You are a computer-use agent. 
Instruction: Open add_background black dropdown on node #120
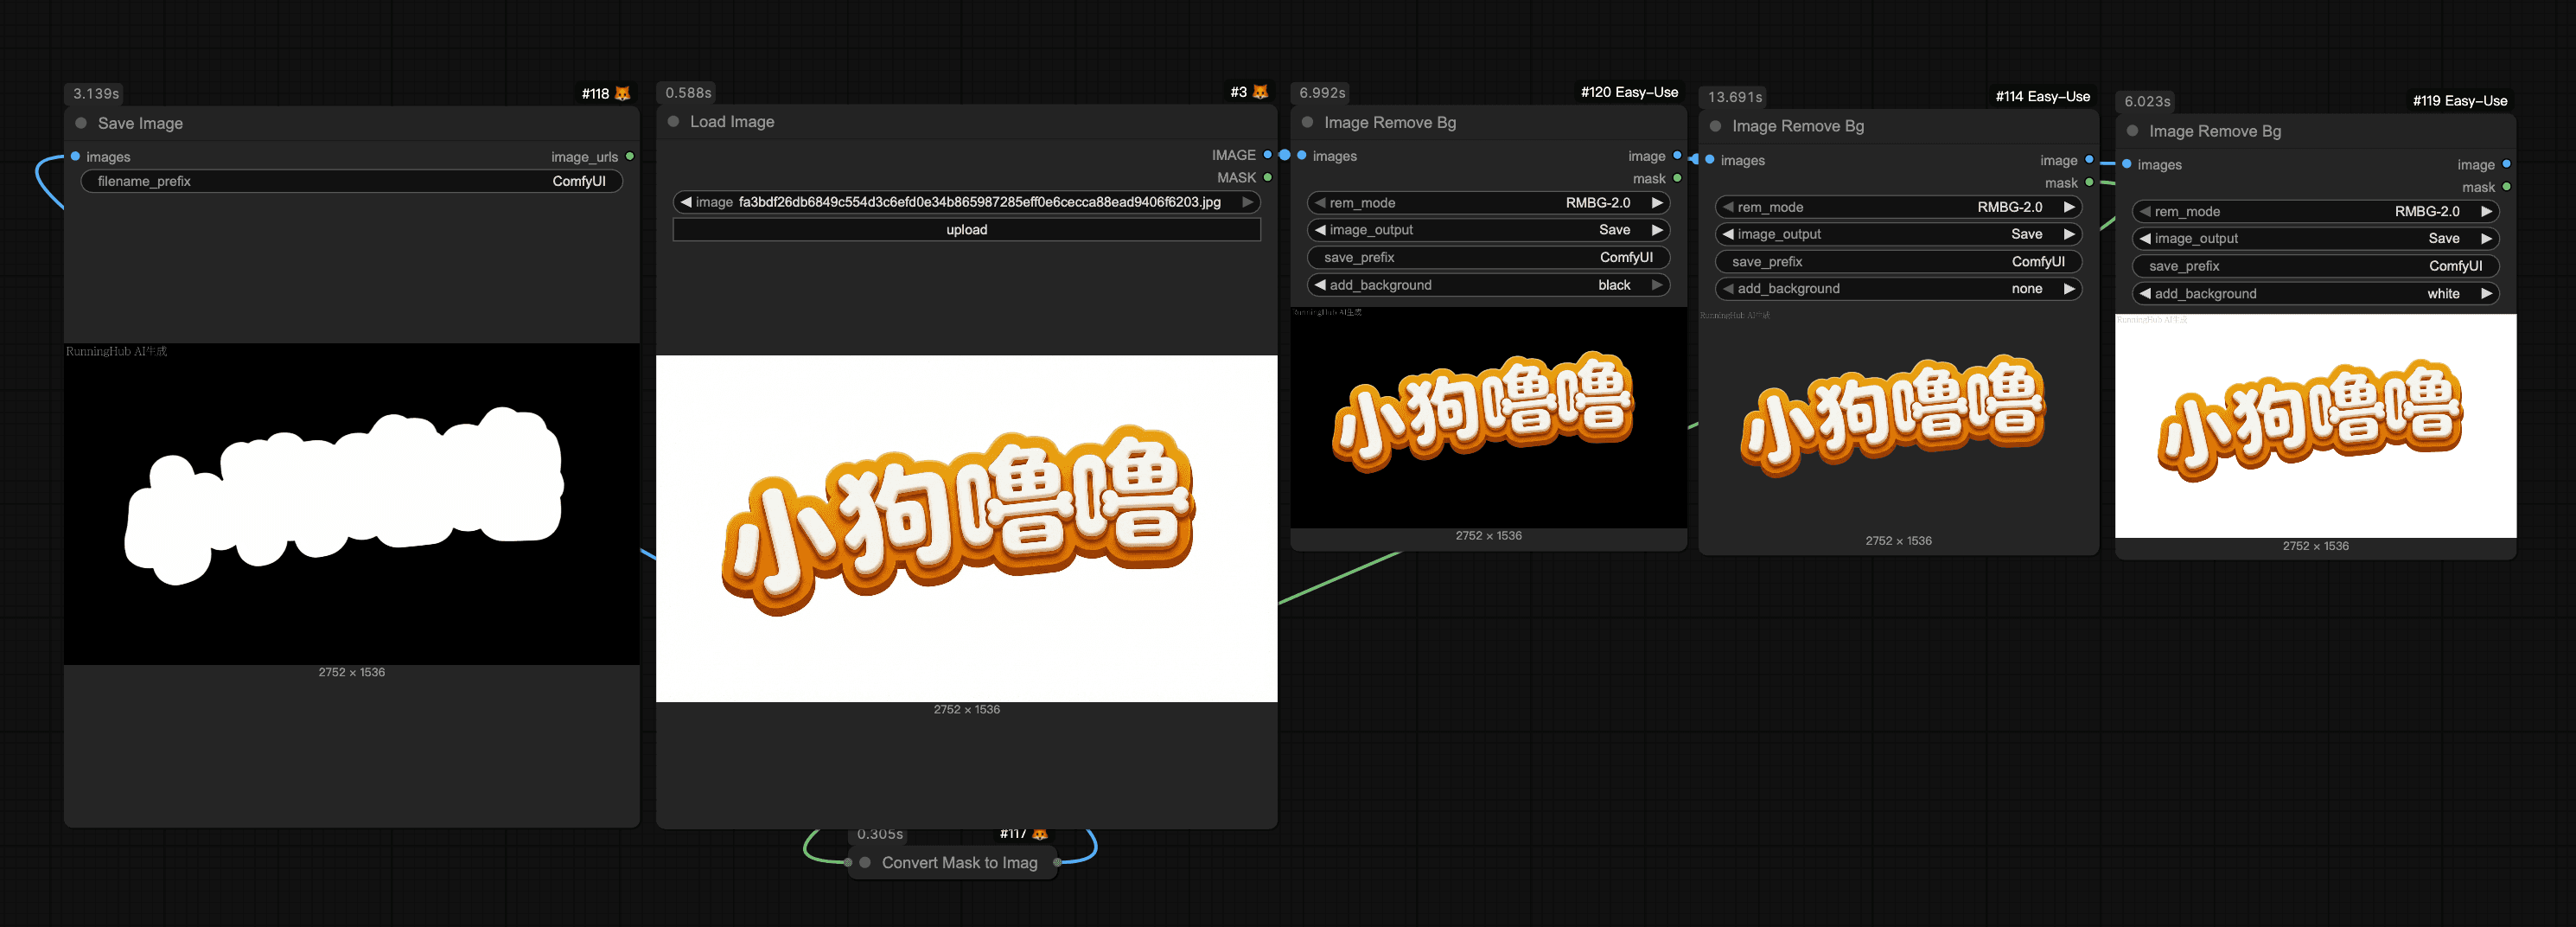coord(1488,285)
